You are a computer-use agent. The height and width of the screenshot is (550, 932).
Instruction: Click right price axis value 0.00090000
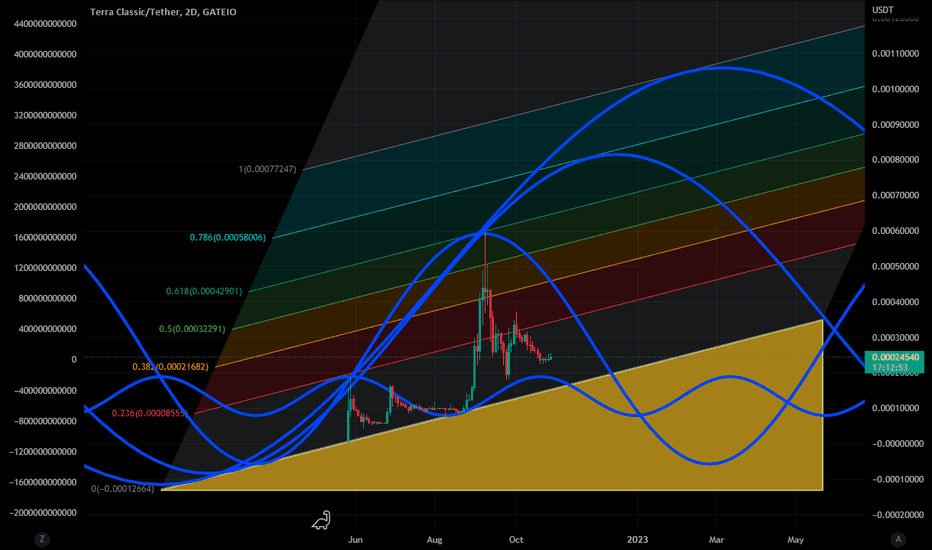coord(895,125)
